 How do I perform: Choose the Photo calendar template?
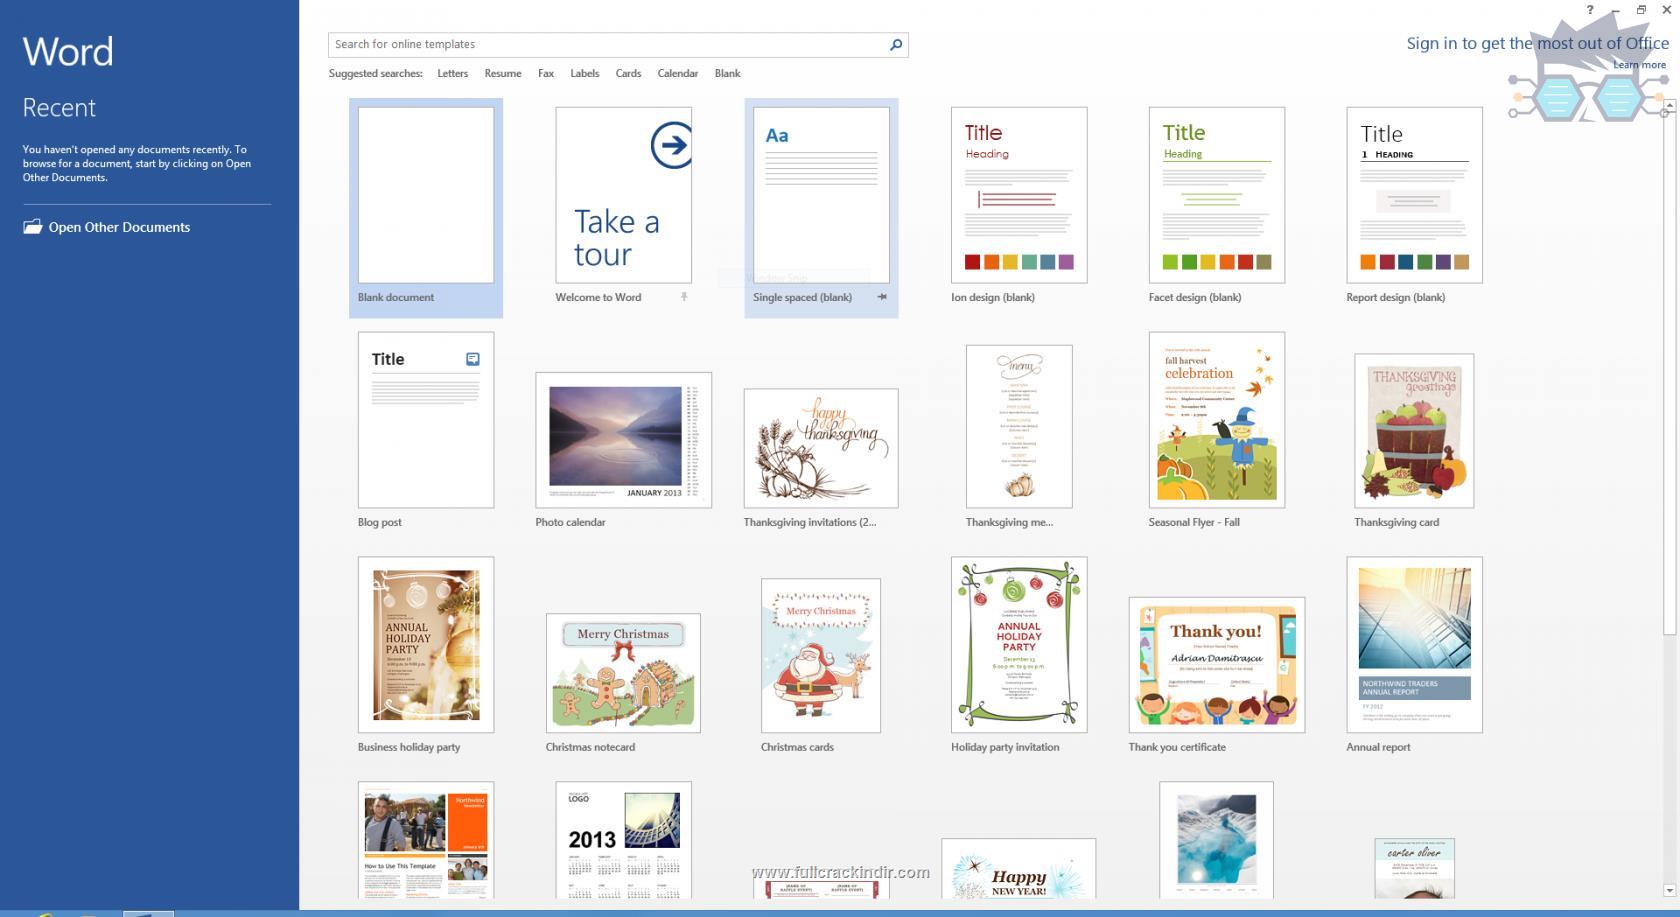pos(623,440)
